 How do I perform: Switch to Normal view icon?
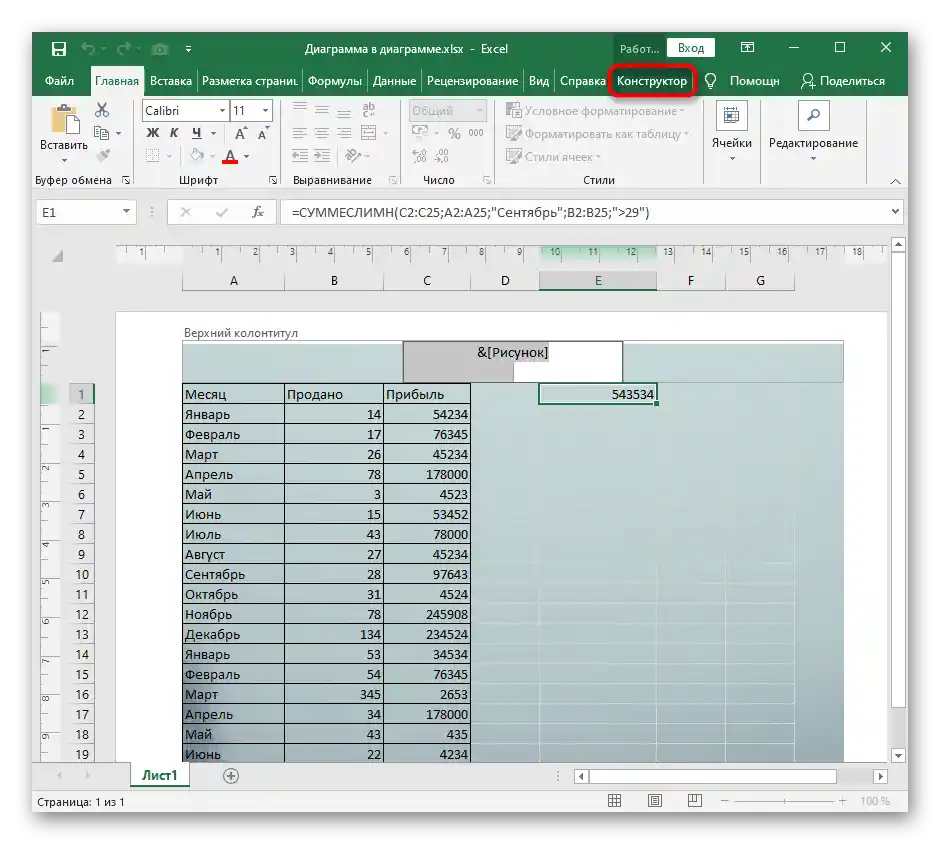[x=614, y=801]
